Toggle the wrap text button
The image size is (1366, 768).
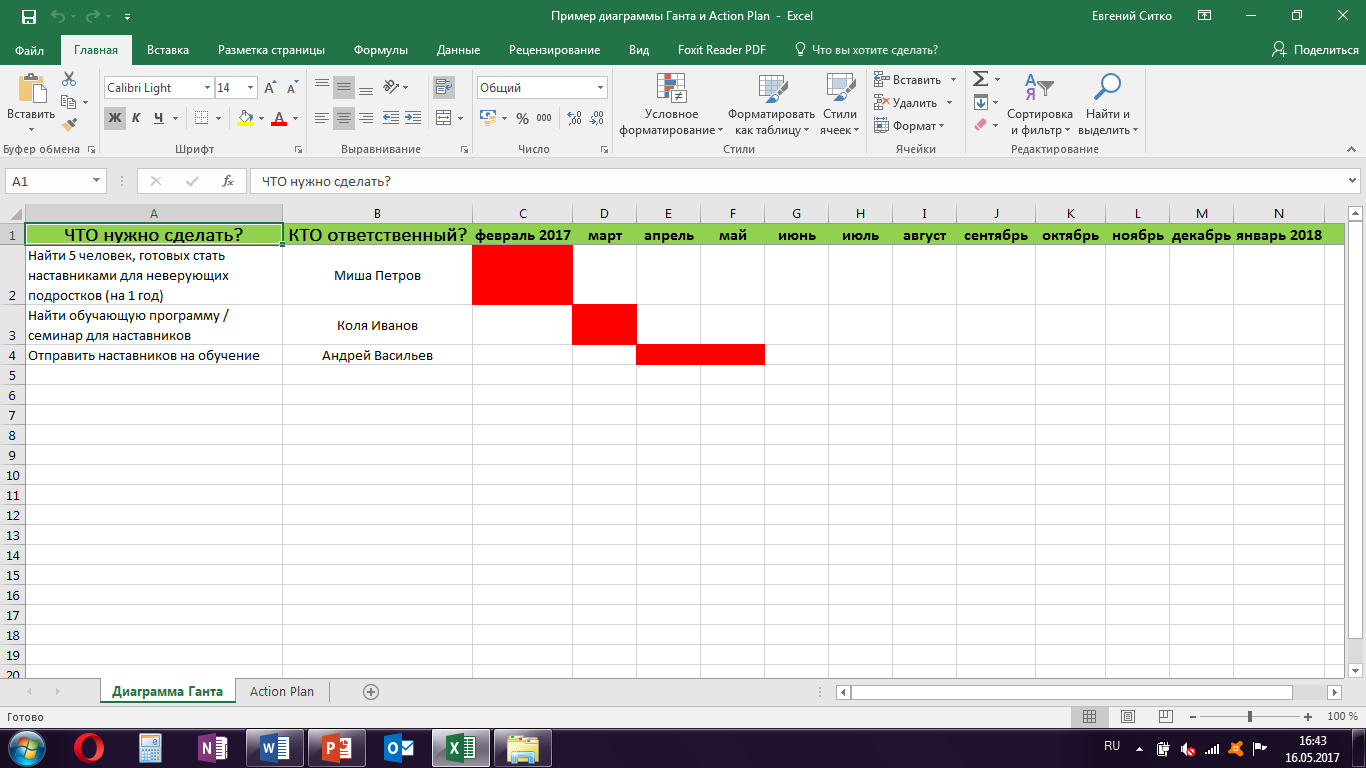(x=443, y=88)
